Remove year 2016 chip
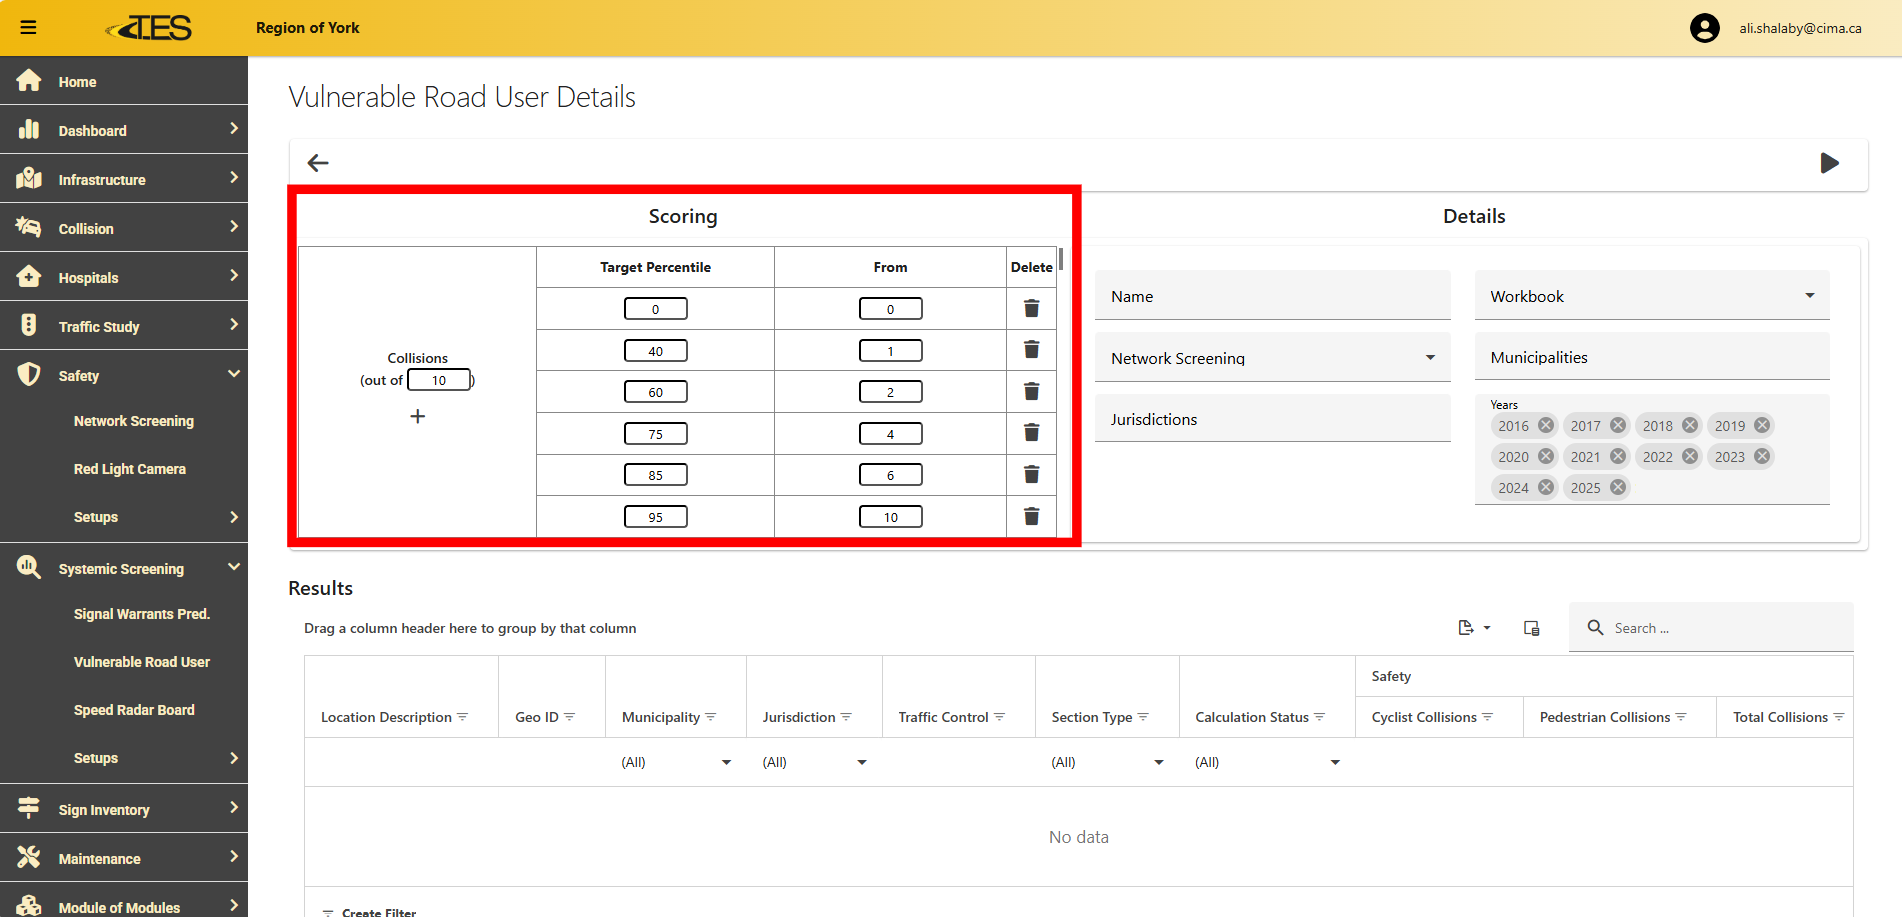The height and width of the screenshot is (917, 1902). point(1546,425)
